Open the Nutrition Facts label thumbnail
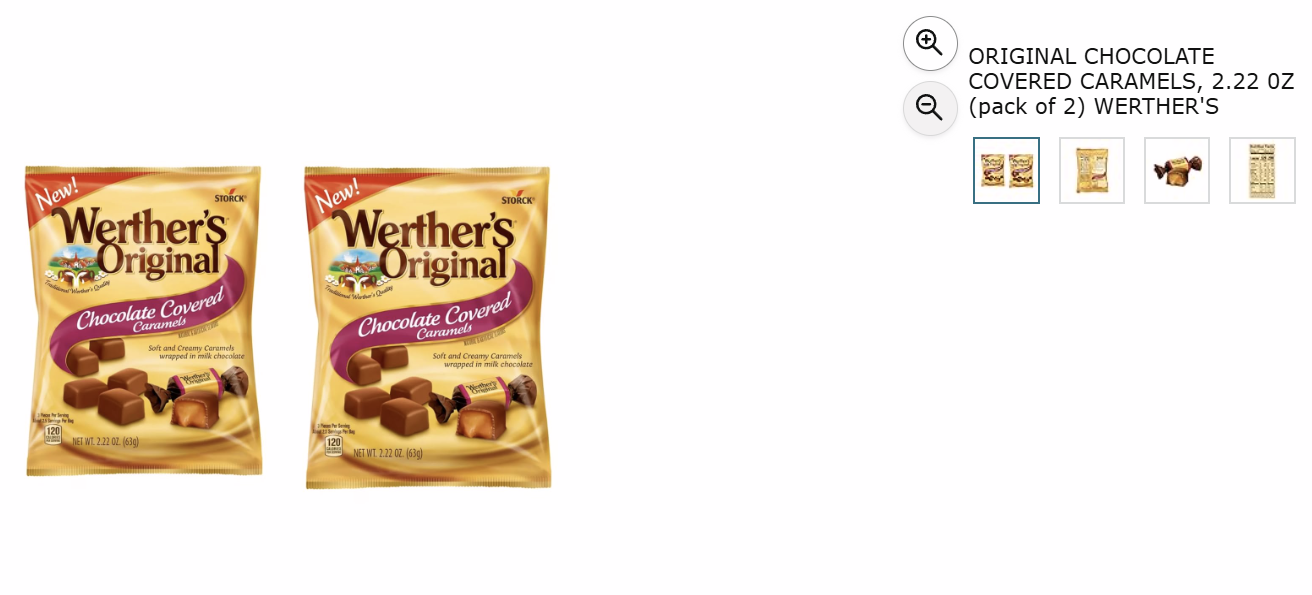Screen dimensions: 1312x595 (1262, 170)
